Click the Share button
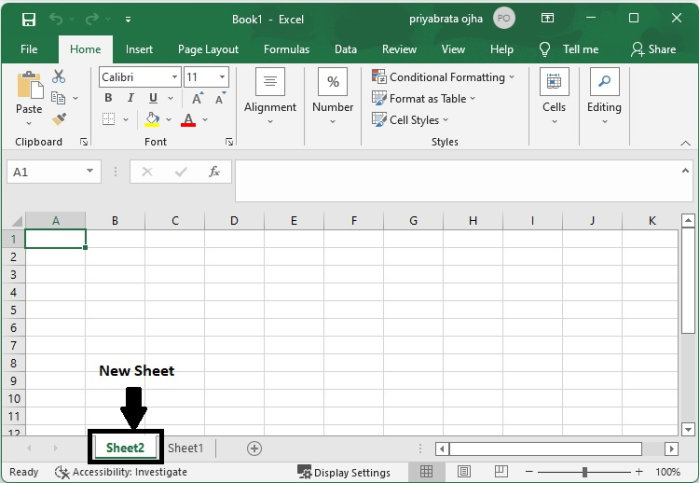Image resolution: width=700 pixels, height=483 pixels. [x=653, y=49]
